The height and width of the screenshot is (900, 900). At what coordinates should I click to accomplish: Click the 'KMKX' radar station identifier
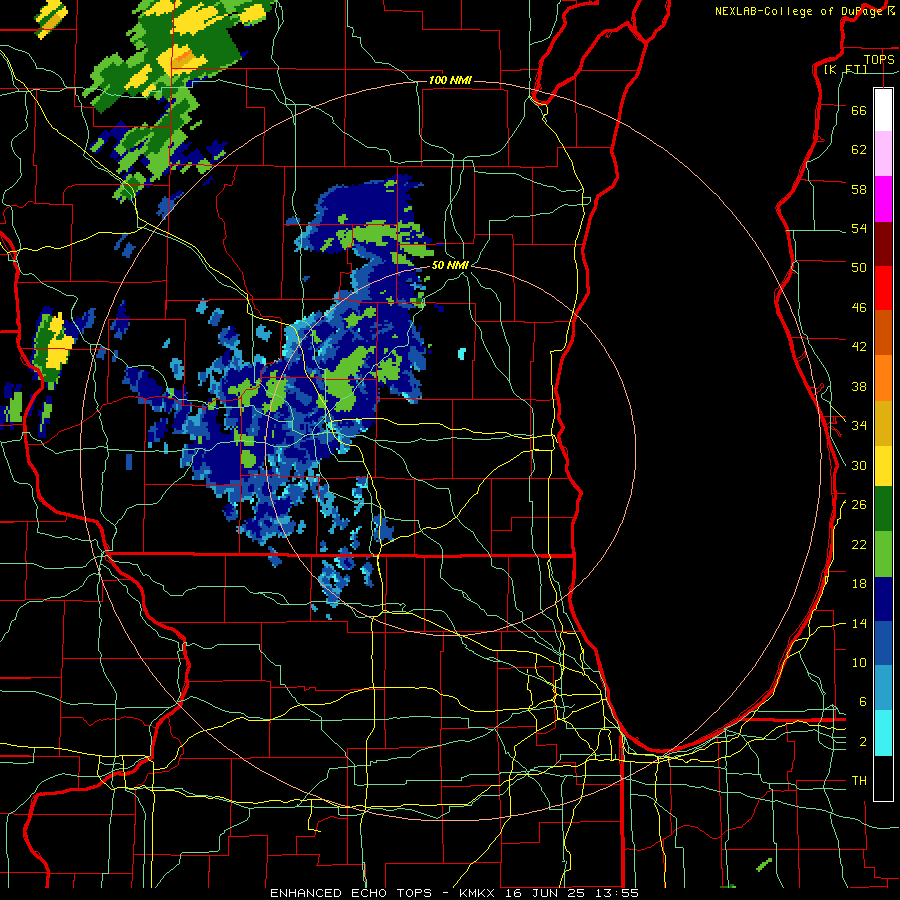click(x=478, y=893)
